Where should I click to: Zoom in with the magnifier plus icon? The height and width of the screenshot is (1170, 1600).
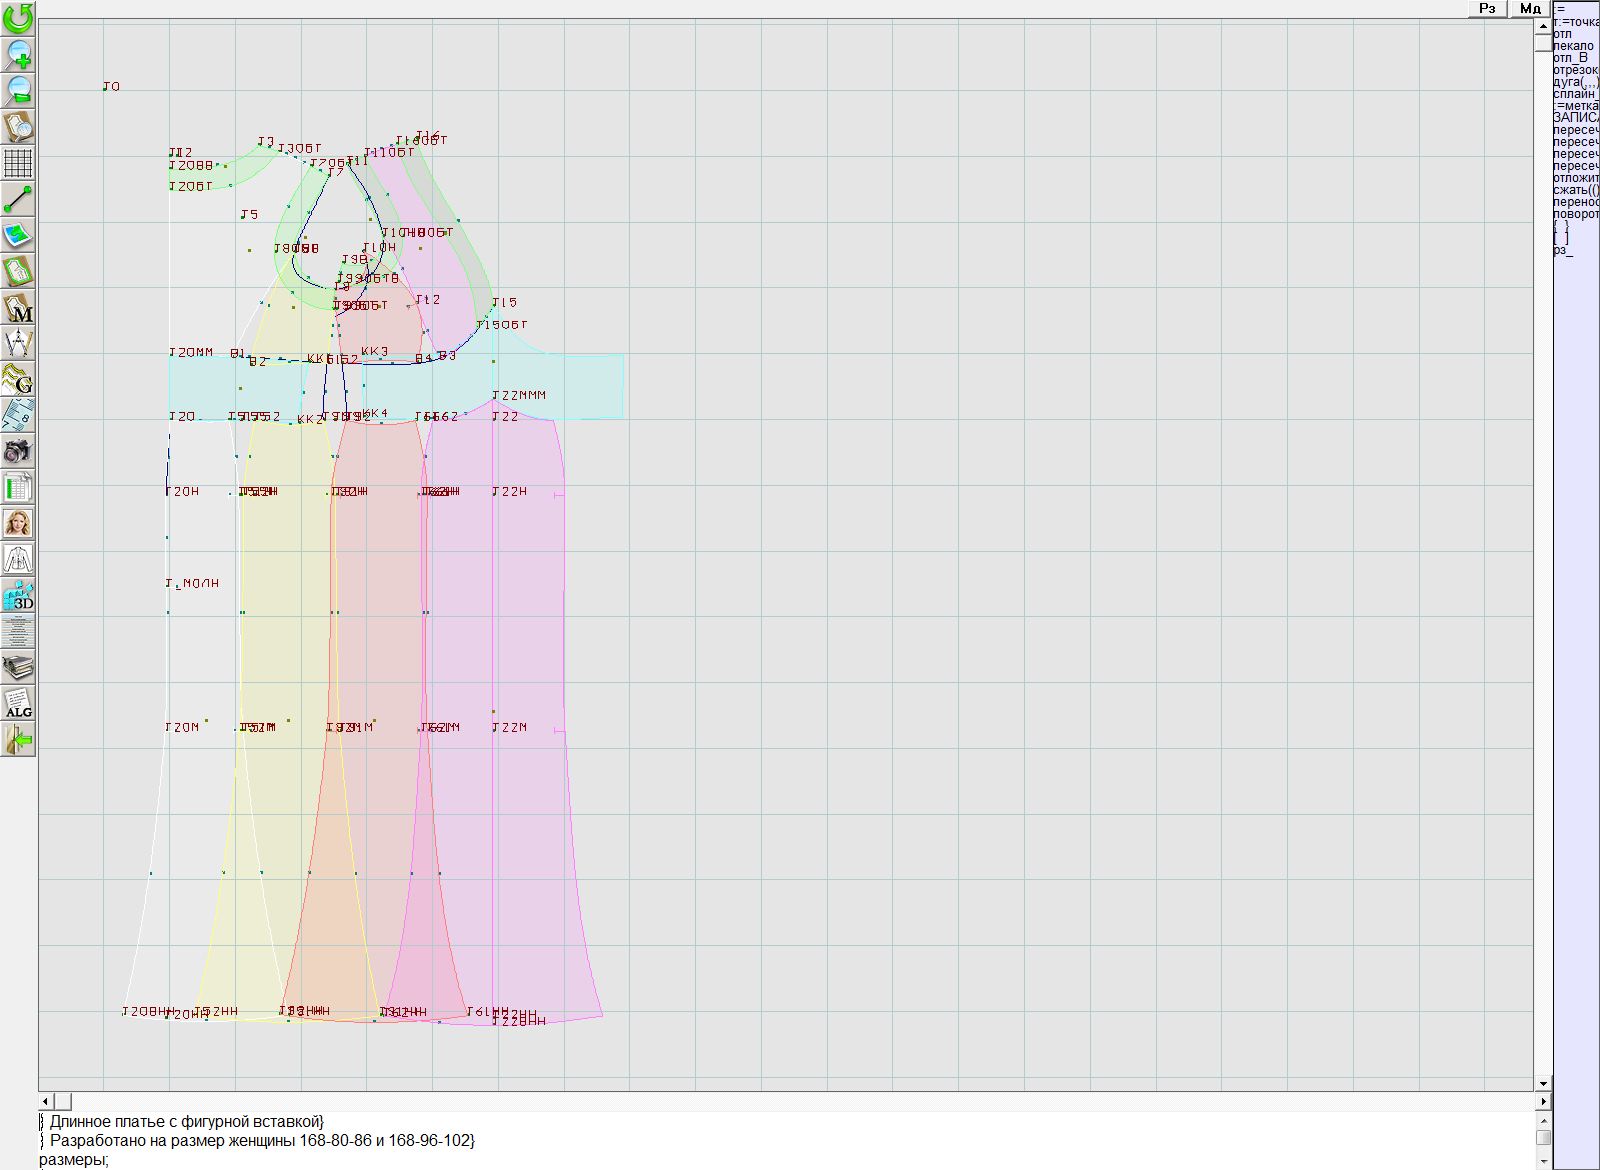18,54
